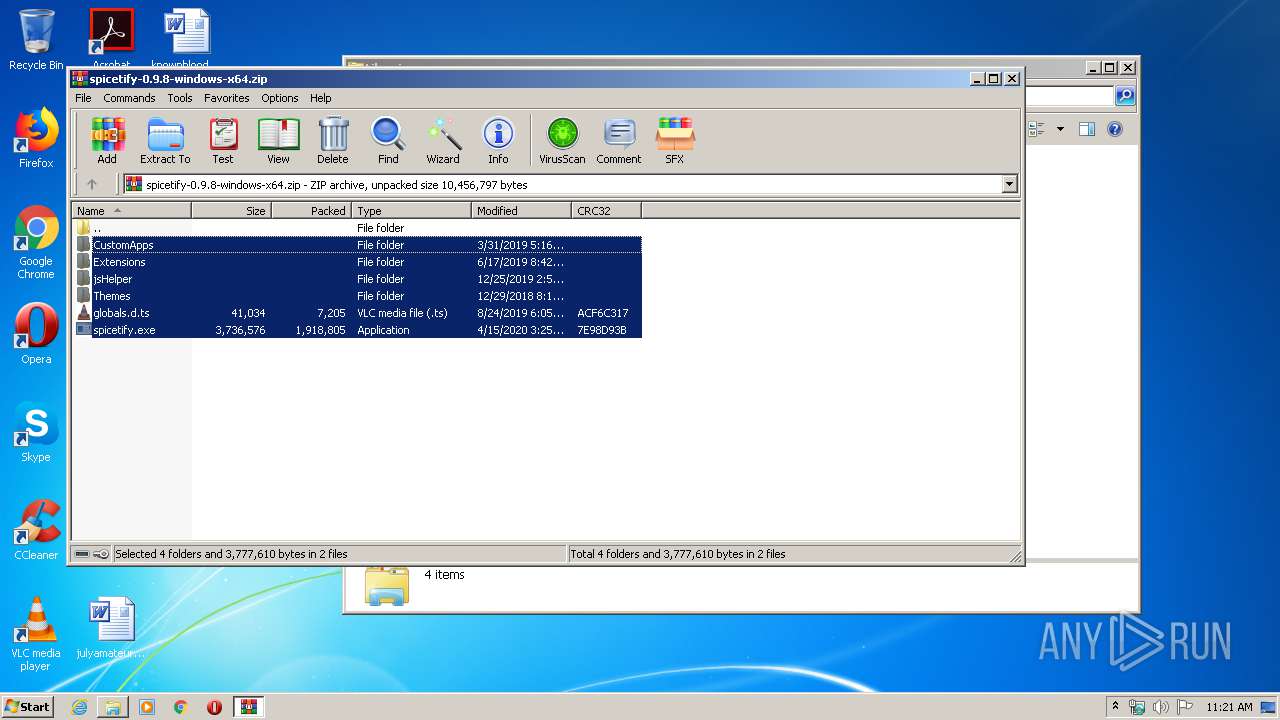This screenshot has width=1280, height=720.
Task: Open VLC media player desktop shortcut
Action: (x=36, y=634)
